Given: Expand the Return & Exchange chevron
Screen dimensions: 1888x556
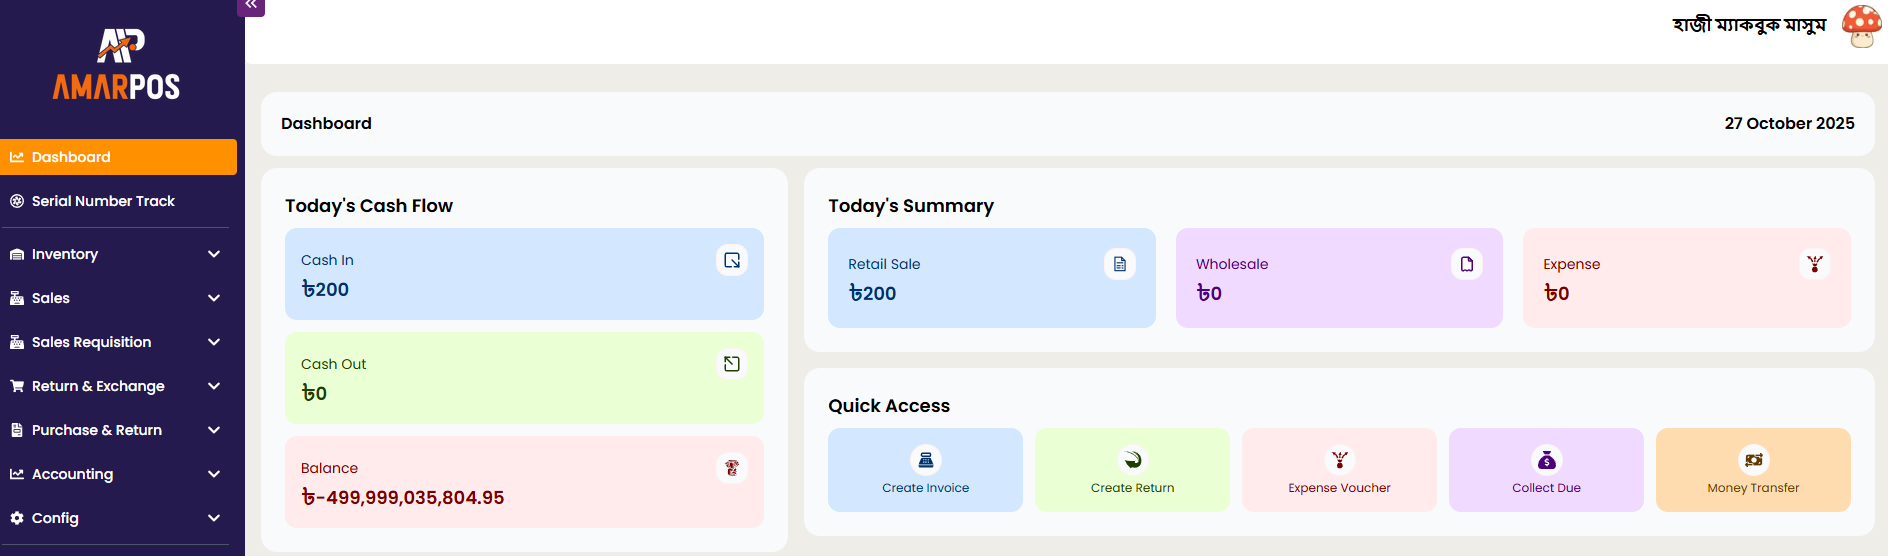Looking at the screenshot, I should (214, 386).
